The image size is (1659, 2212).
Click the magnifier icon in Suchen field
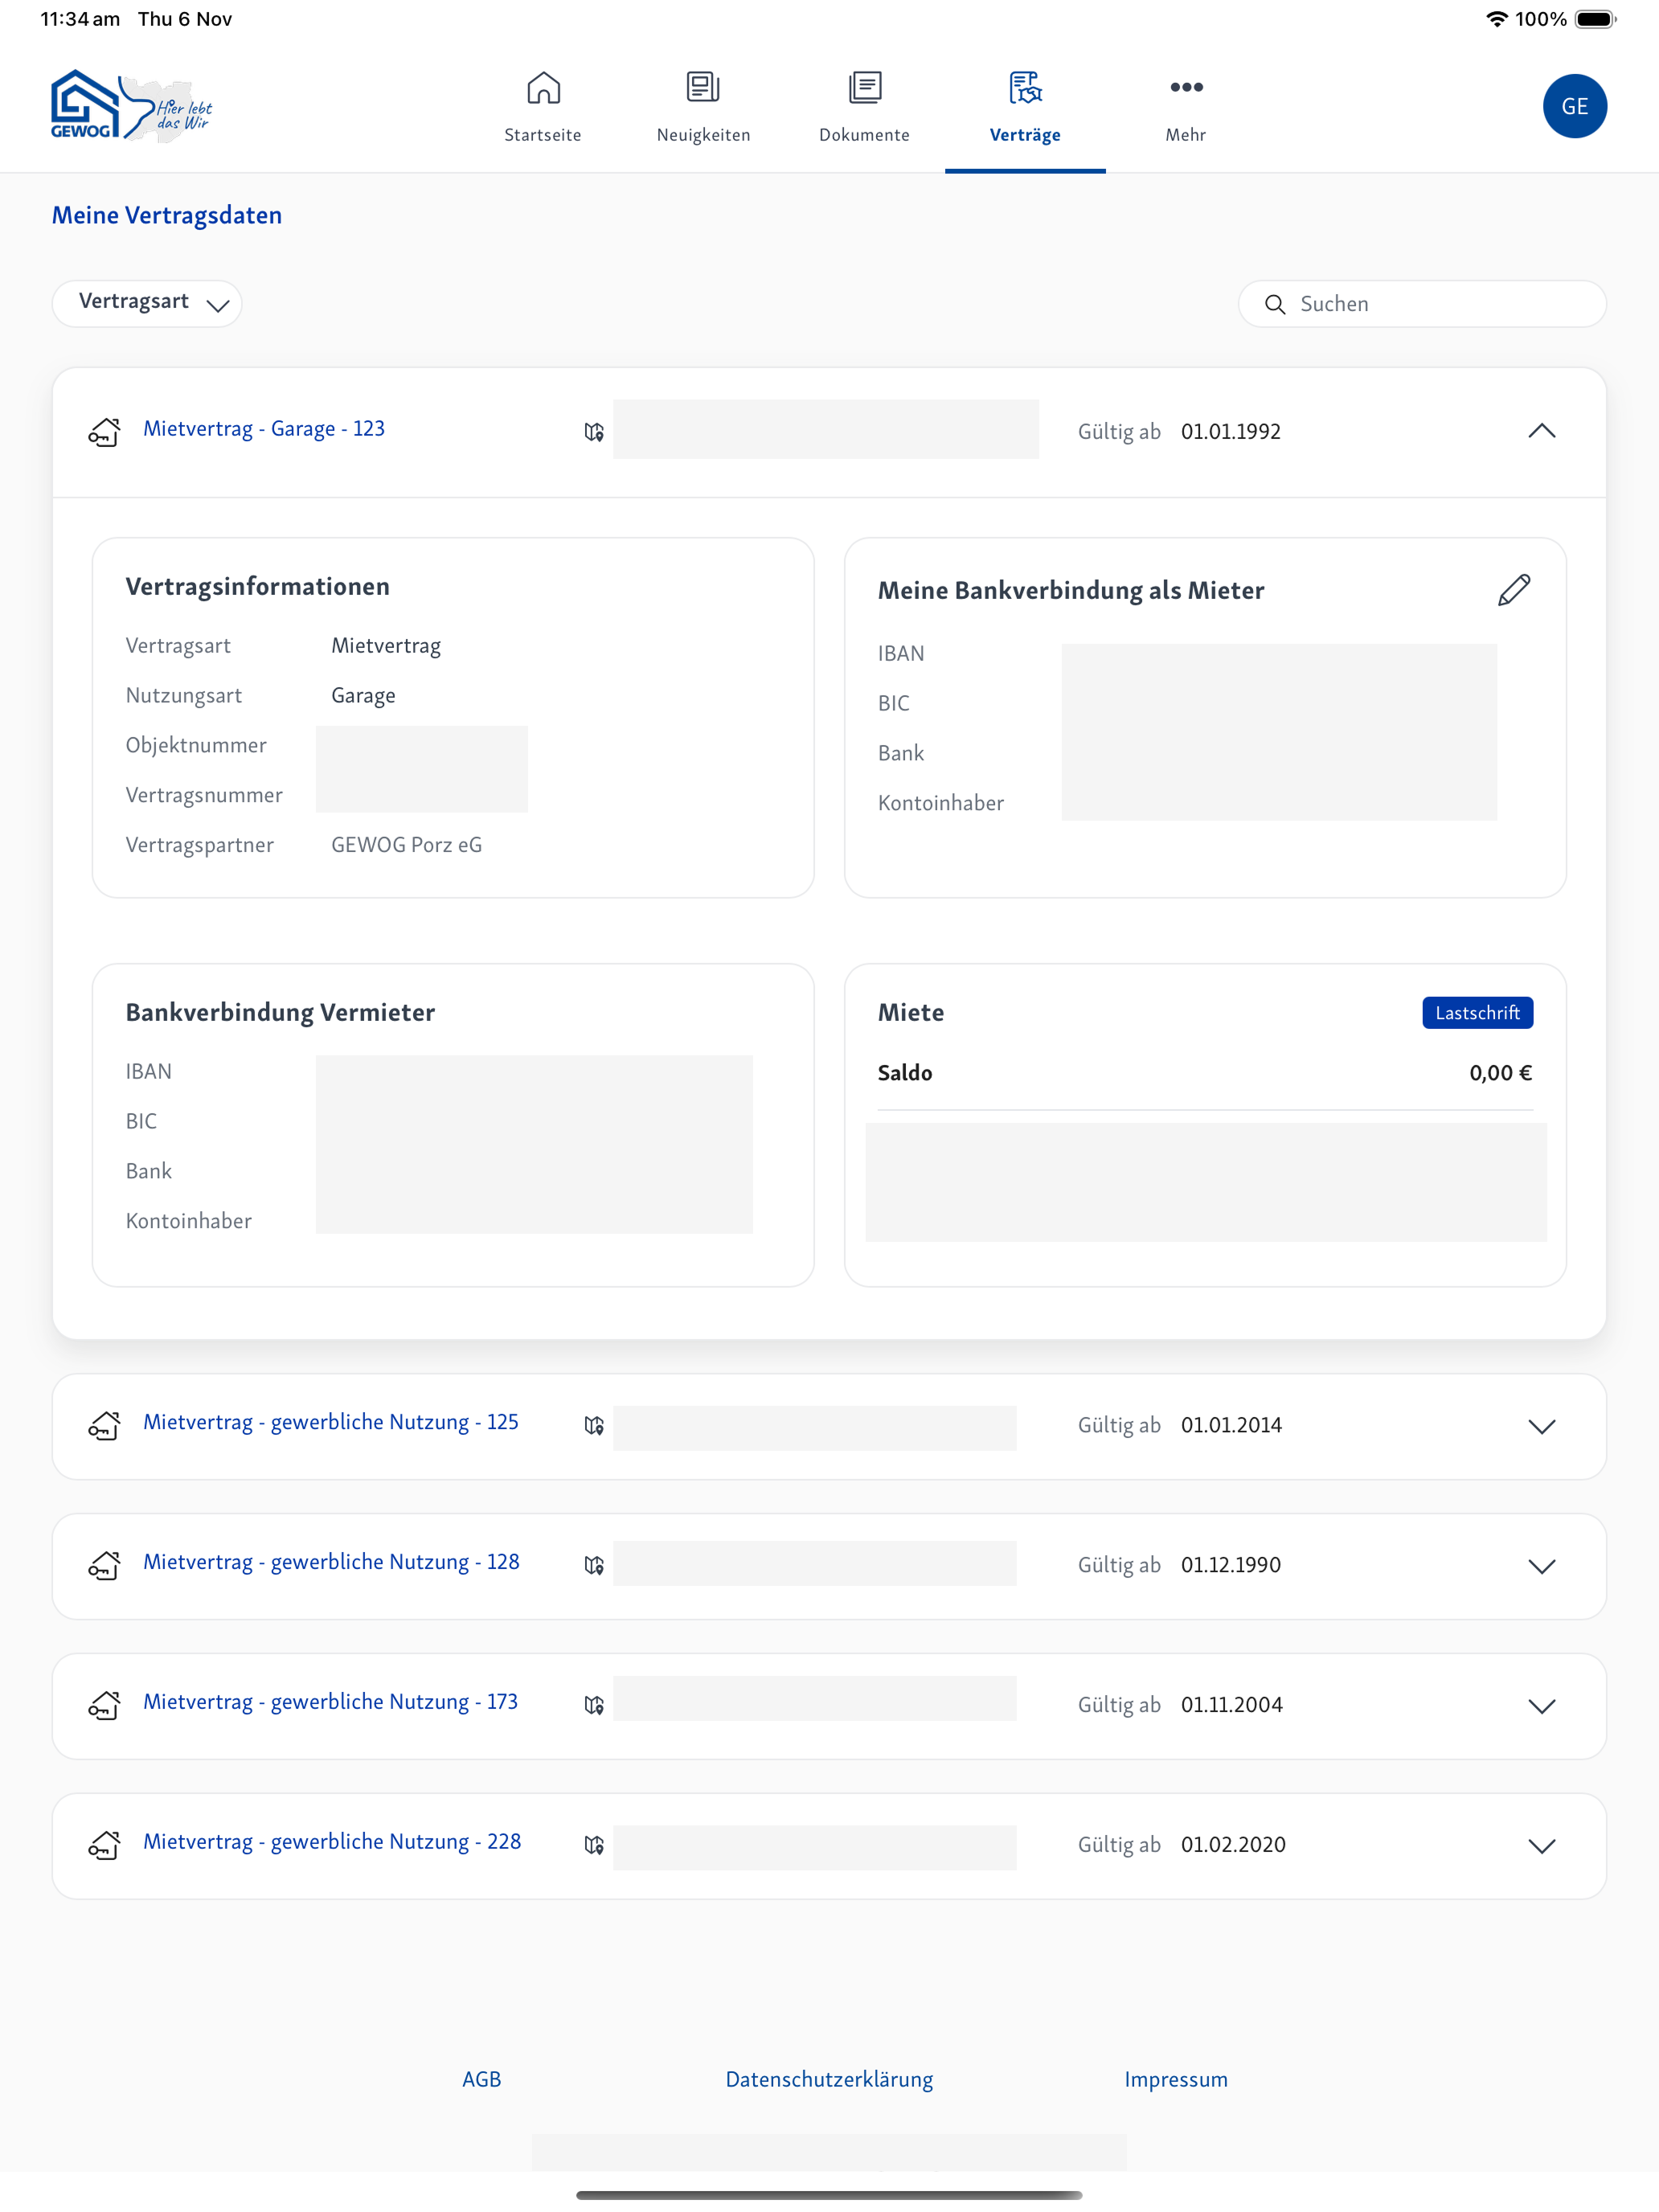[x=1274, y=304]
